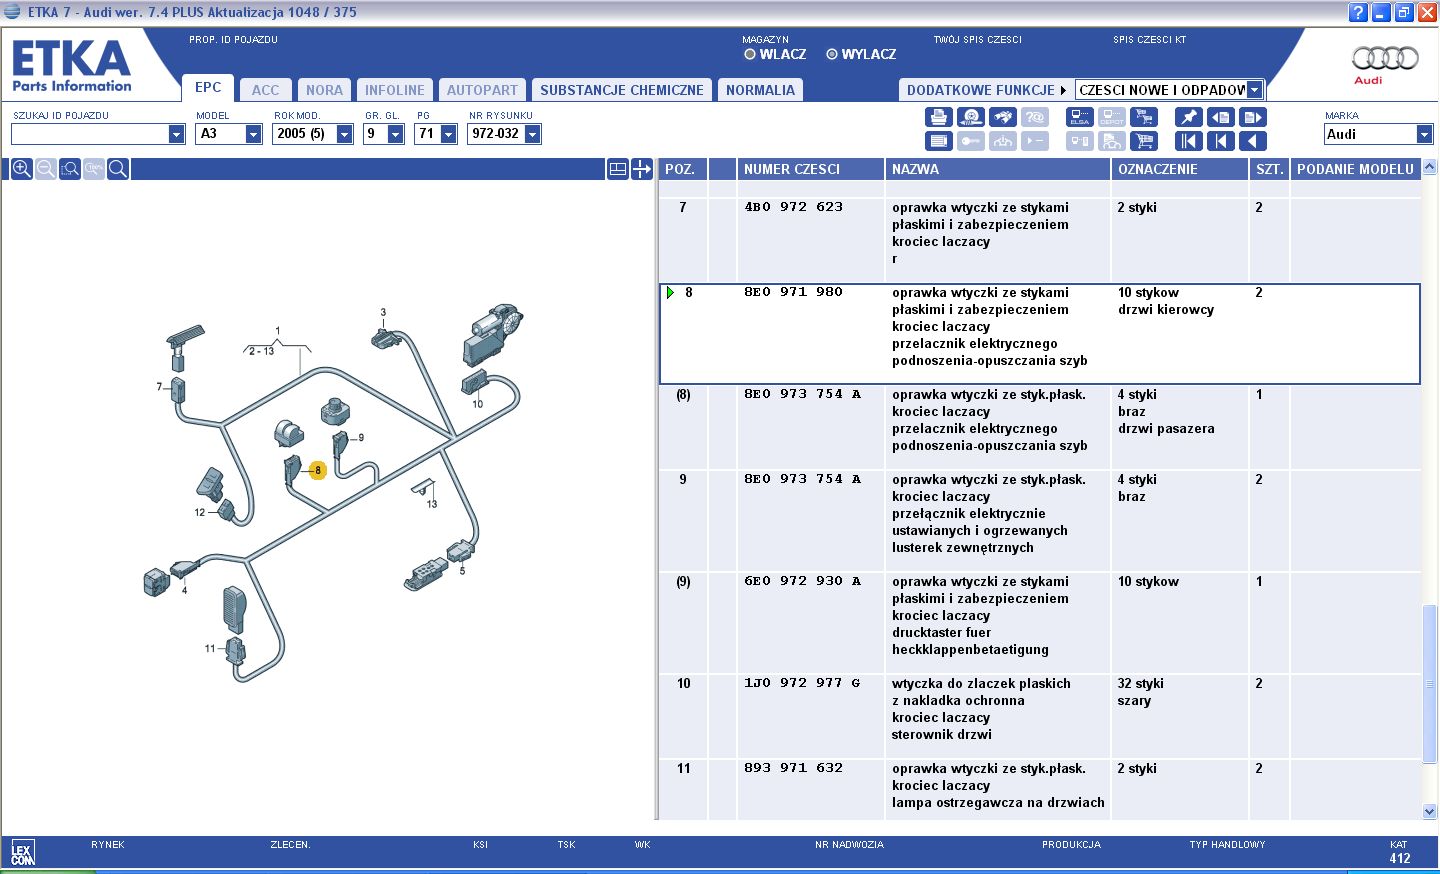Toggle the split layout panel icon

point(618,169)
